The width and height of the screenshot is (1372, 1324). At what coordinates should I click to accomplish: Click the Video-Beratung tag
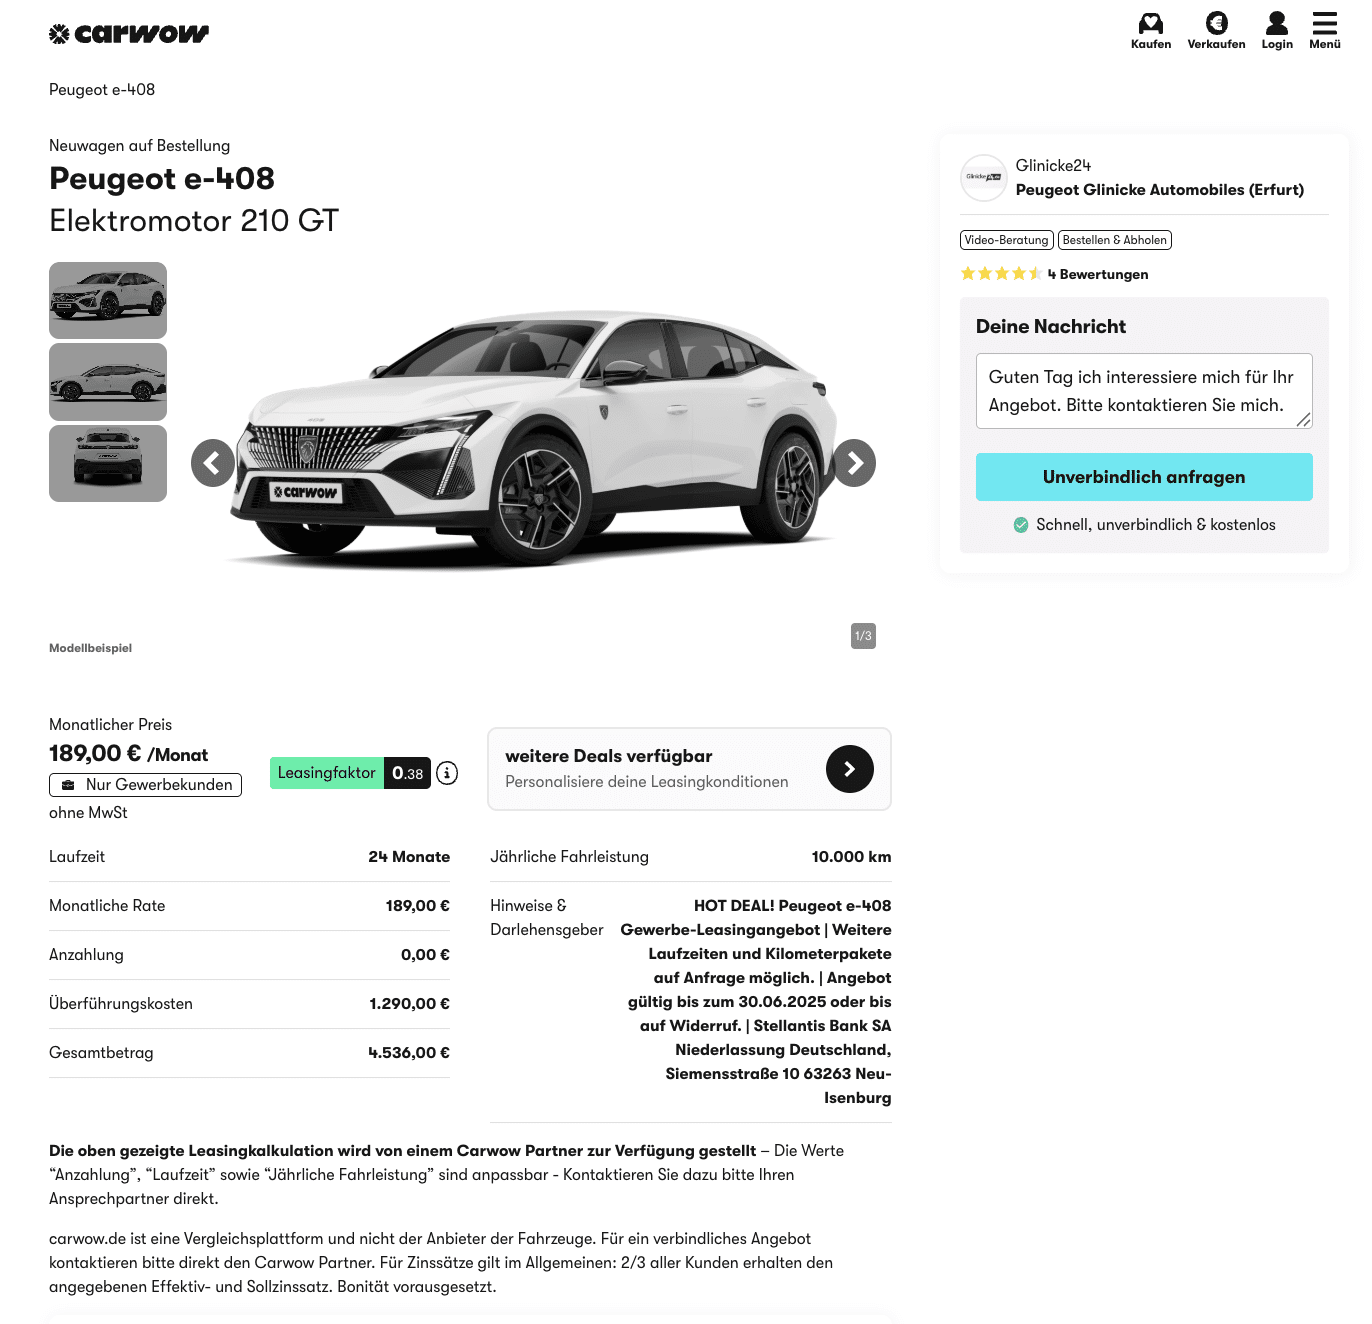click(x=1007, y=240)
